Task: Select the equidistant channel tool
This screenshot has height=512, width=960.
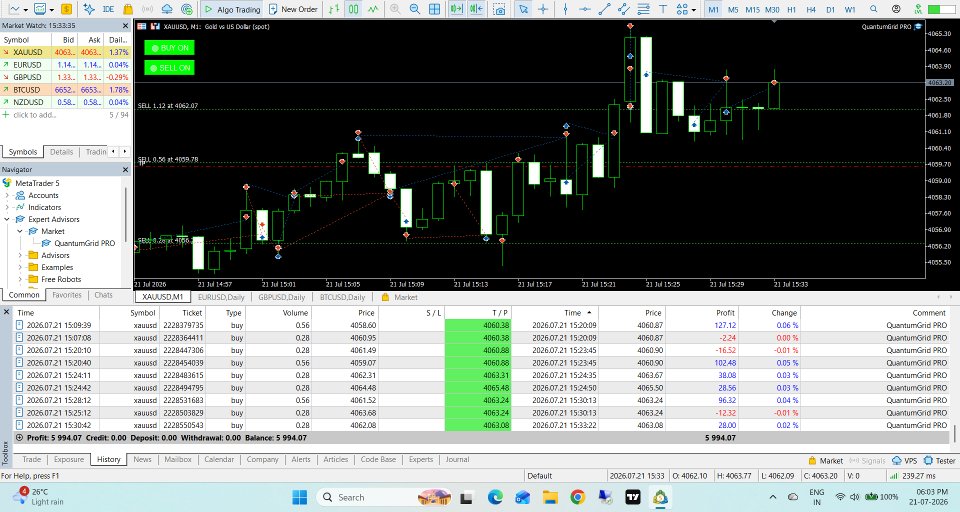Action: point(624,9)
